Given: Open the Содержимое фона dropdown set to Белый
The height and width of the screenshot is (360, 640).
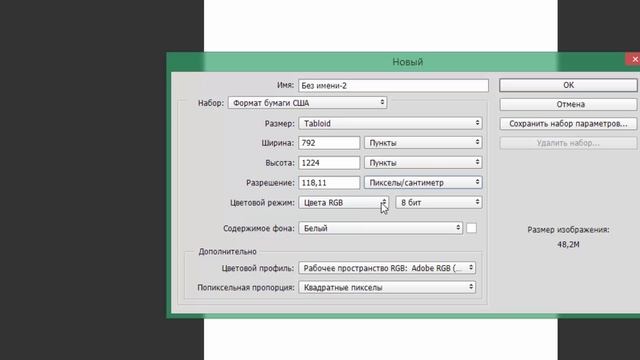Looking at the screenshot, I should click(x=380, y=228).
